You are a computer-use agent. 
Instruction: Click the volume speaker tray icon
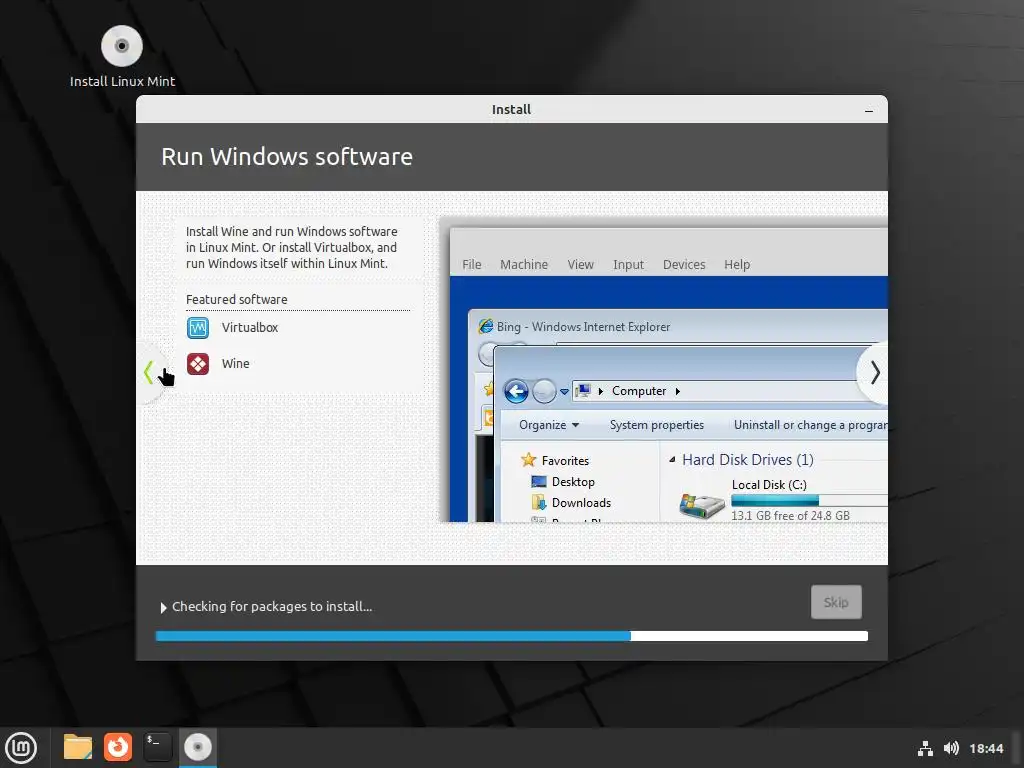tap(951, 748)
